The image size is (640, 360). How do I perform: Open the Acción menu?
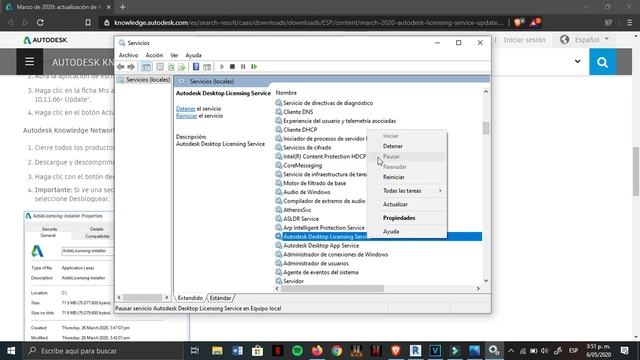[x=154, y=55]
